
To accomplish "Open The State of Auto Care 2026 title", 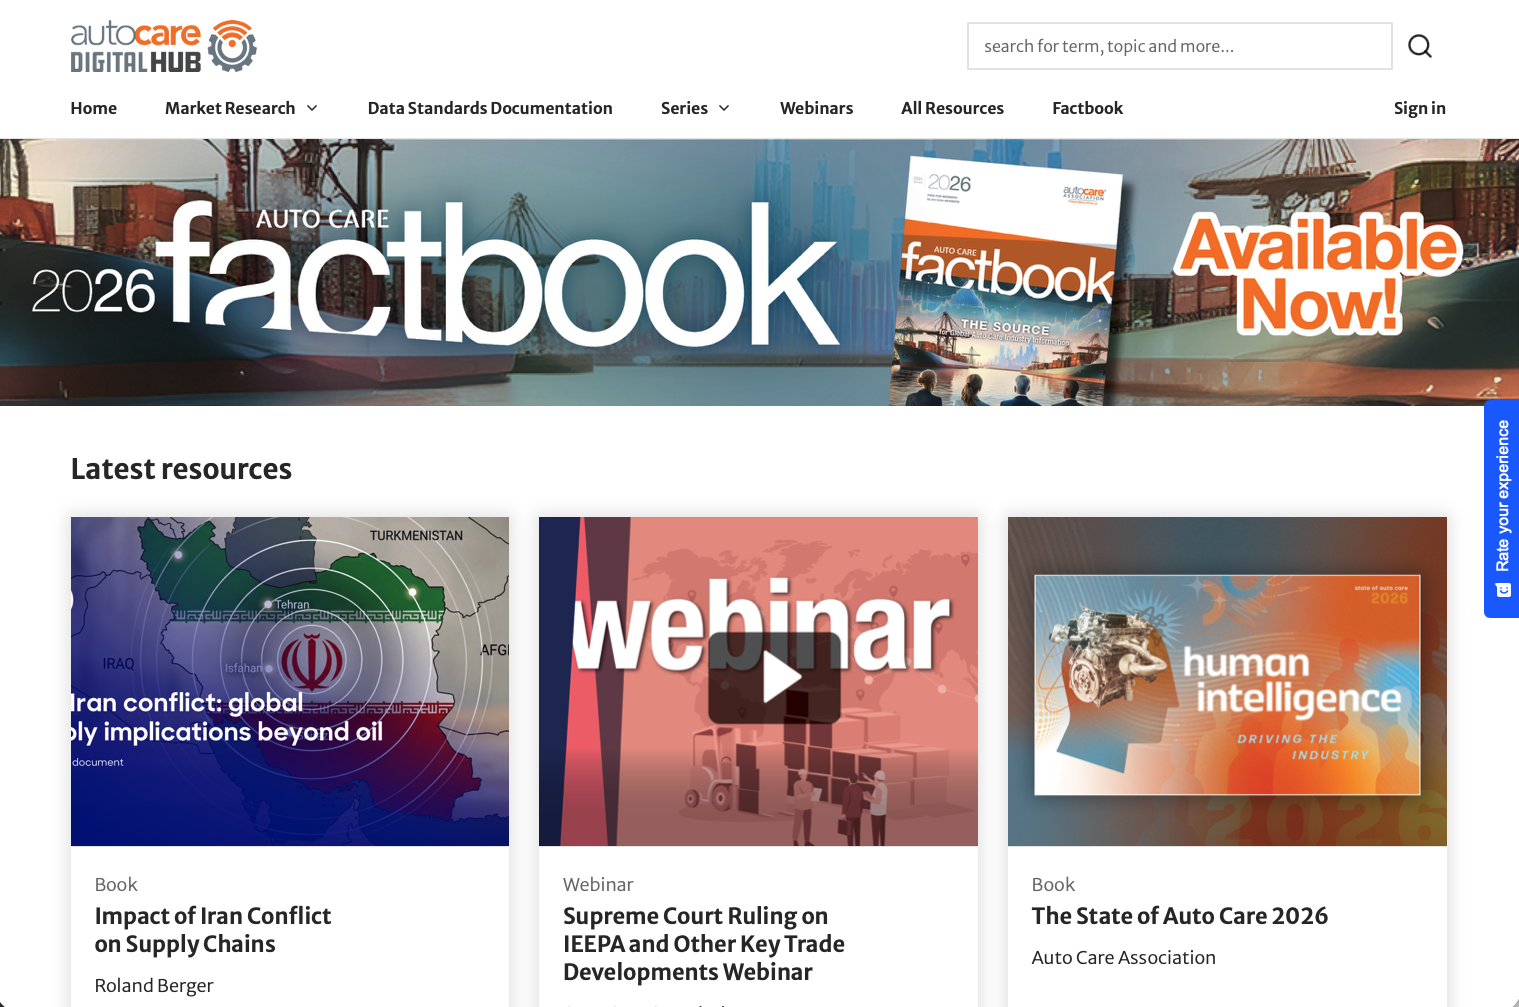I will click(x=1180, y=916).
